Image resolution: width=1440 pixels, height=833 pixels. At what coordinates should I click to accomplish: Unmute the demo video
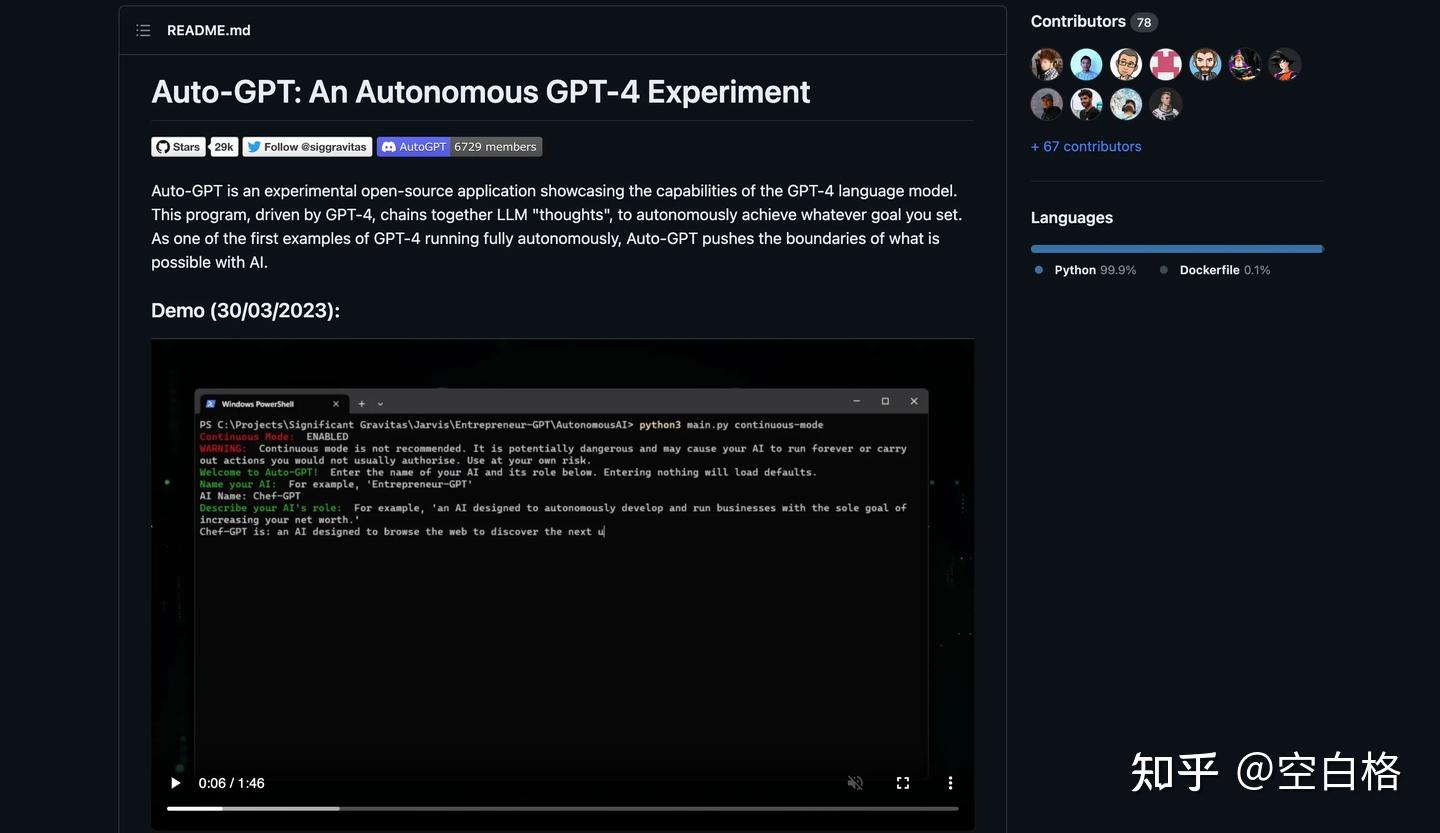pos(855,783)
